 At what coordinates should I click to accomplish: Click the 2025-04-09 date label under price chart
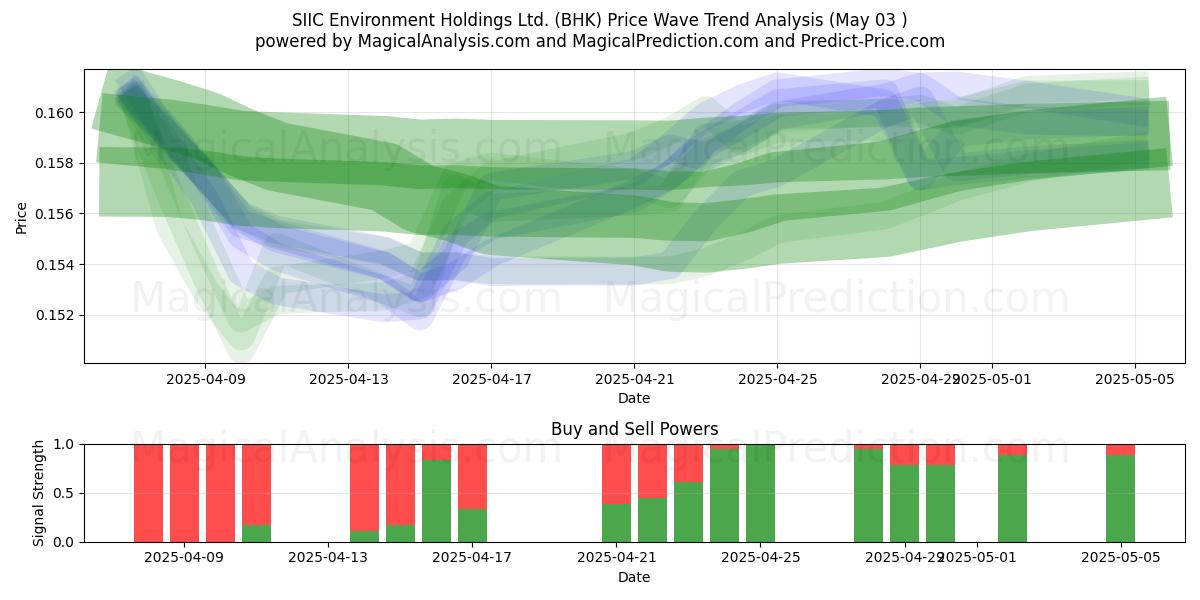[205, 380]
